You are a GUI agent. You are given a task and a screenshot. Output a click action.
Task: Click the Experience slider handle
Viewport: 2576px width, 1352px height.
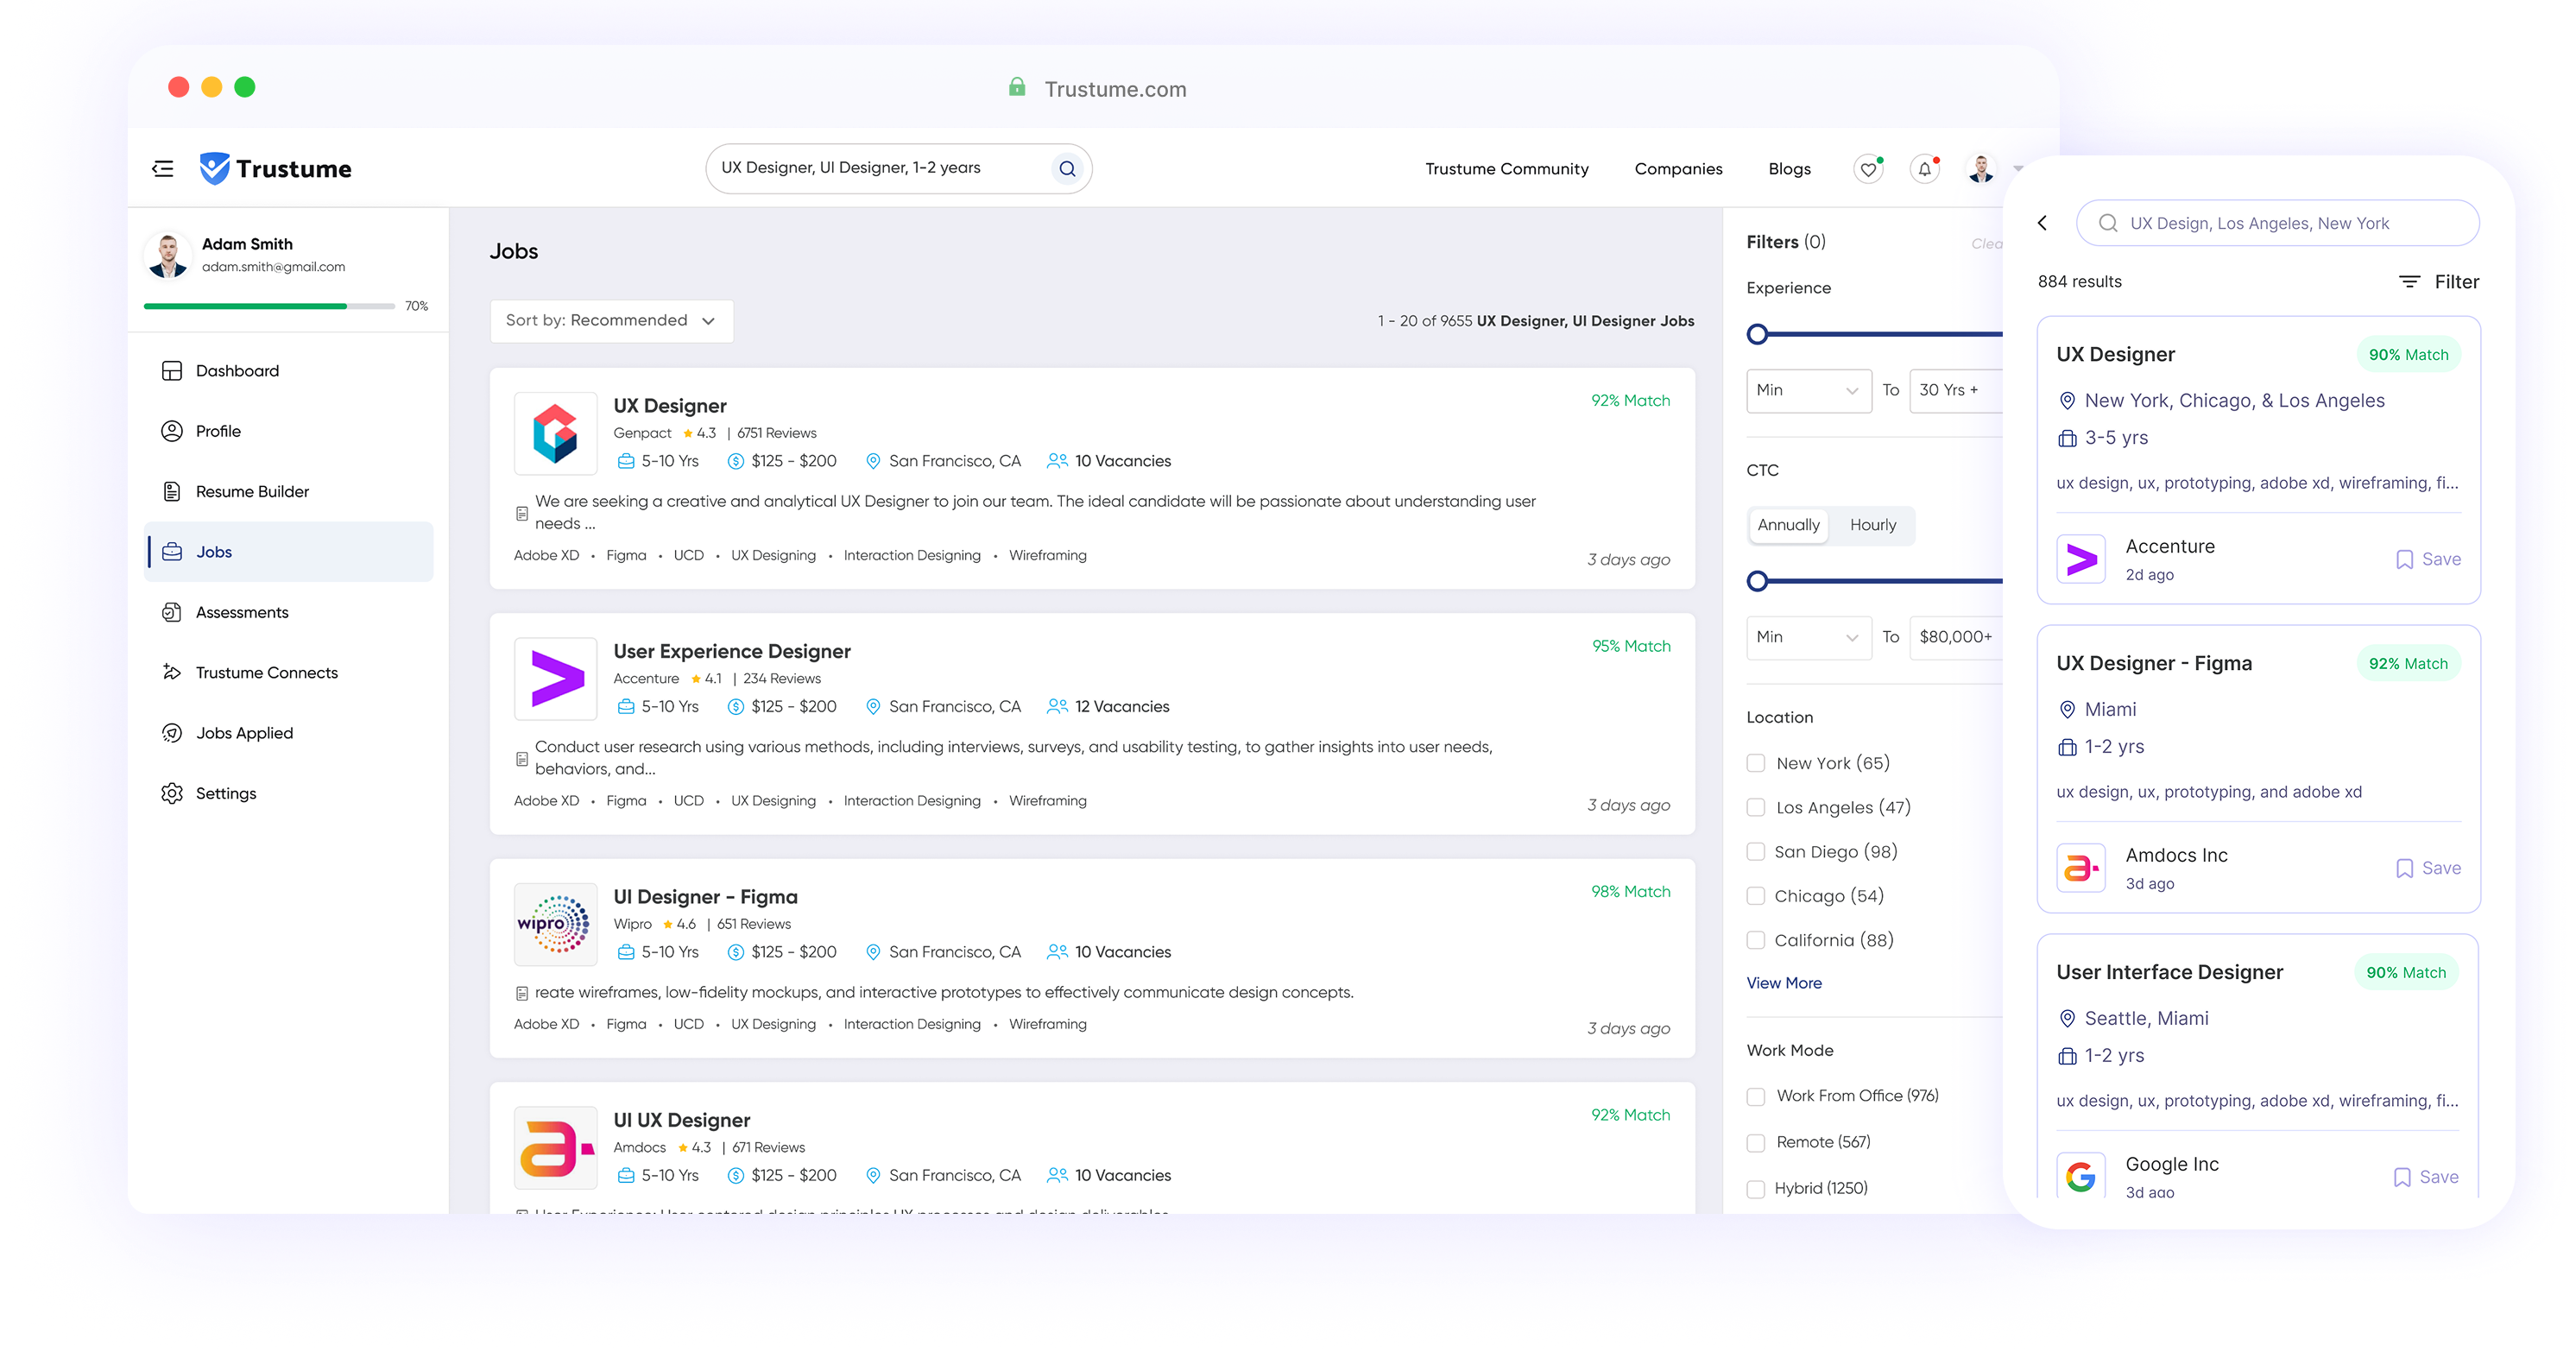1757,334
